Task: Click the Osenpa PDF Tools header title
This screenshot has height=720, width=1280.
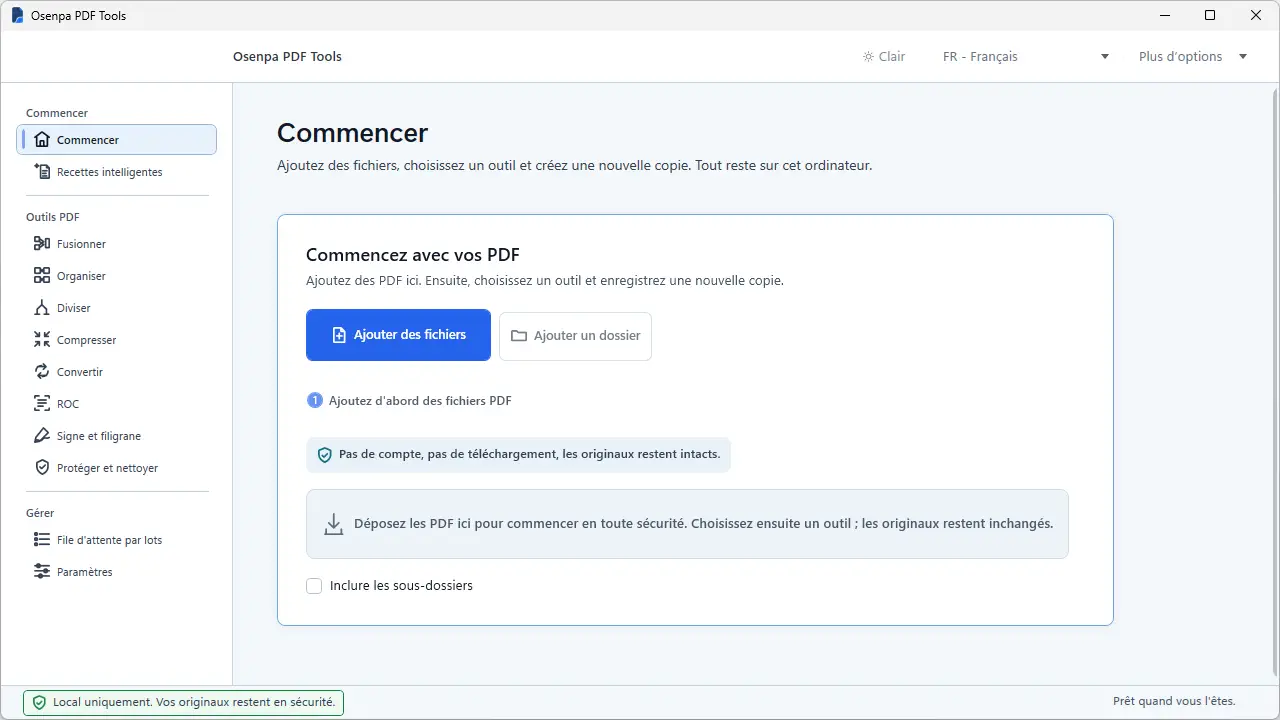Action: 288,57
